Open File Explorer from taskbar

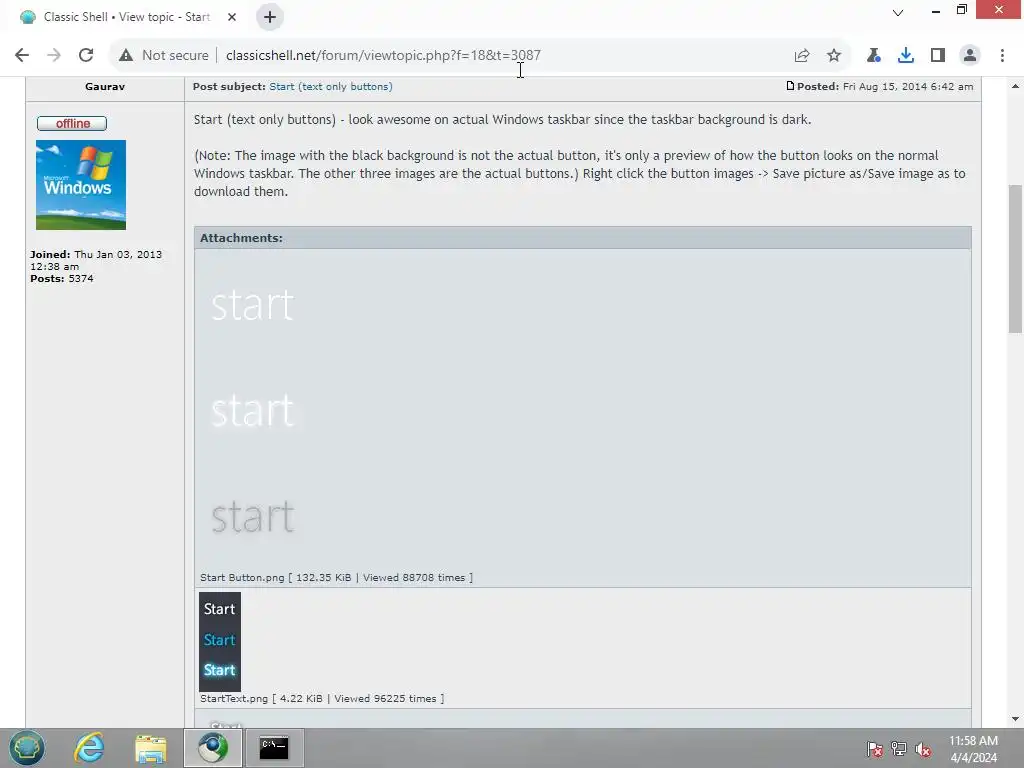click(151, 748)
